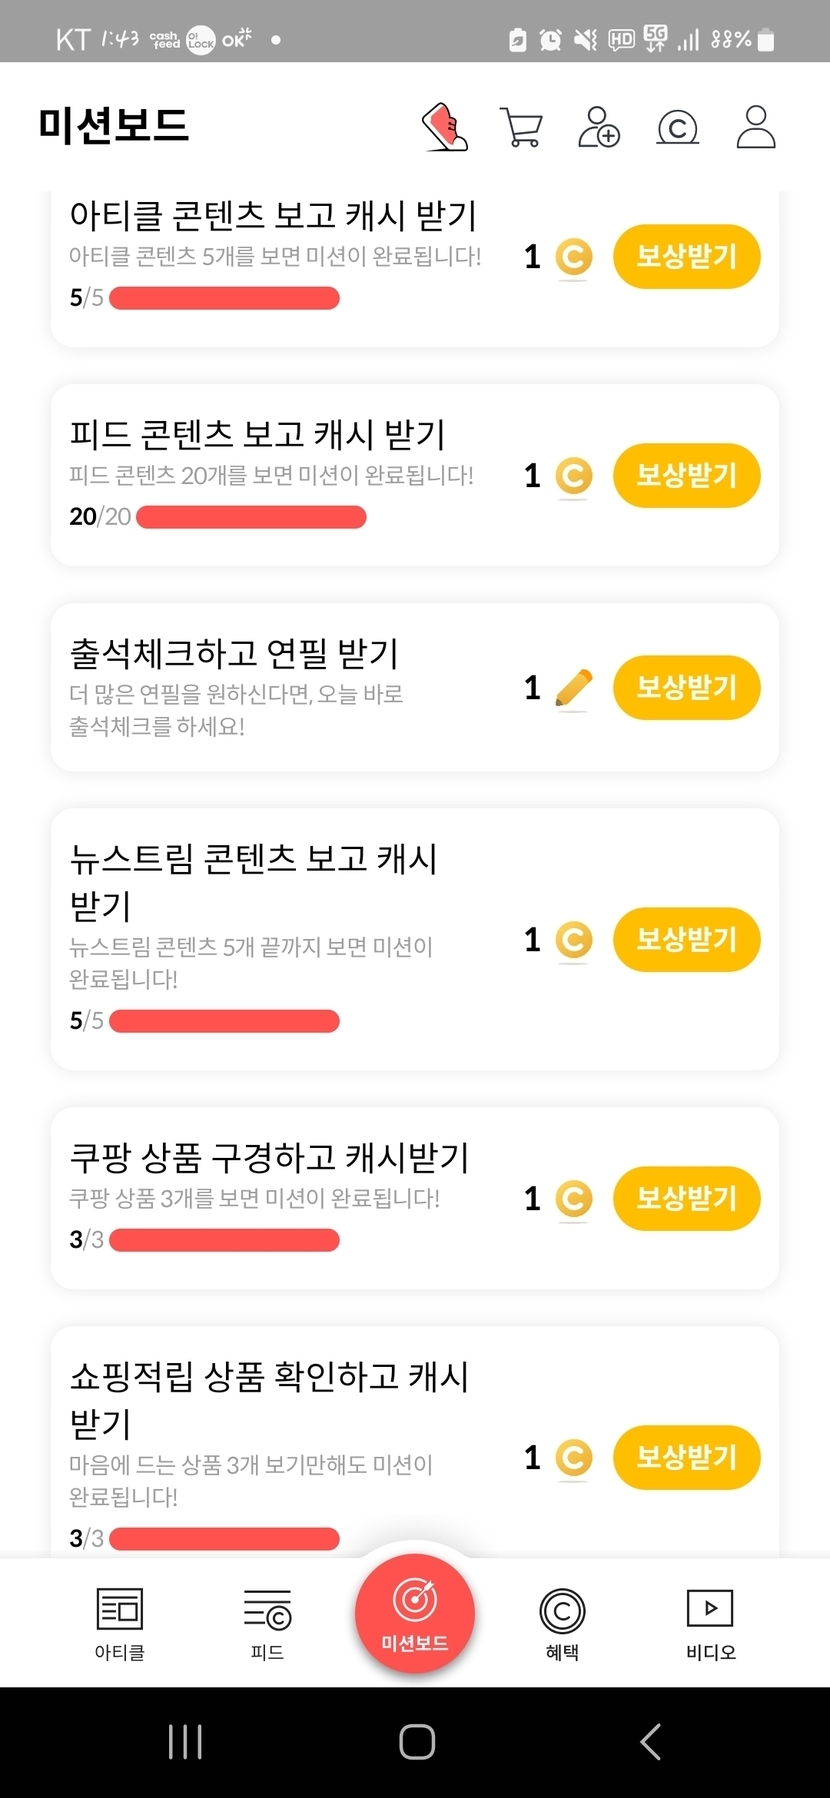Open the 혜택 tab

click(x=562, y=1622)
